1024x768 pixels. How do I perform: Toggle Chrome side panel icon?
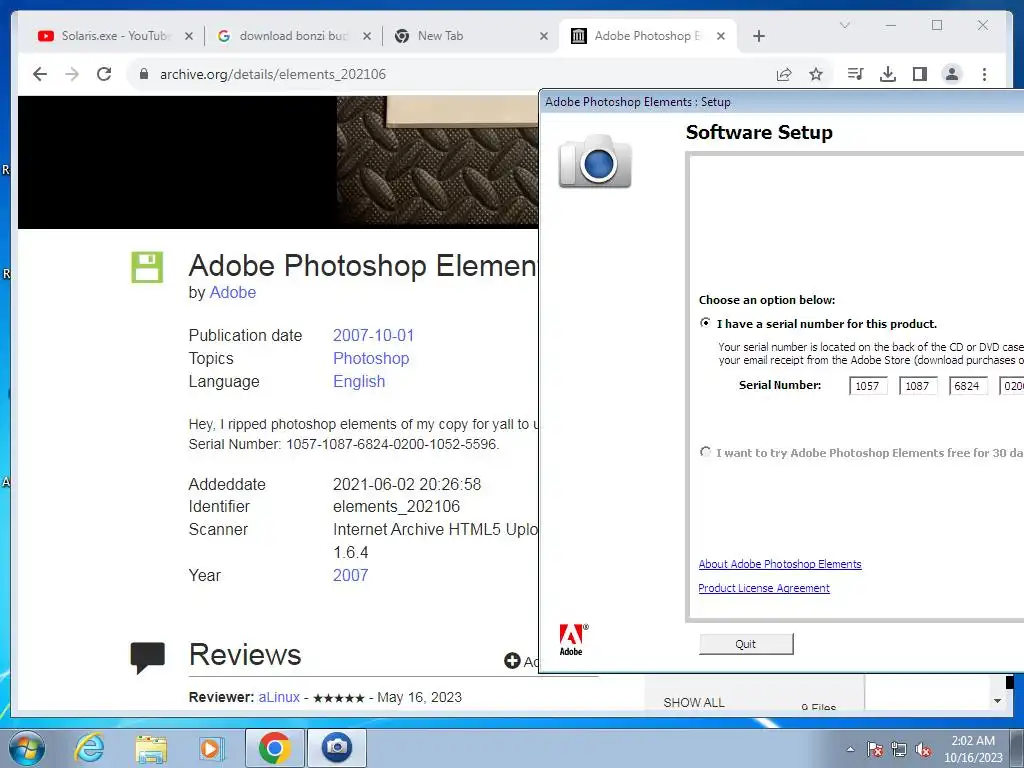920,74
